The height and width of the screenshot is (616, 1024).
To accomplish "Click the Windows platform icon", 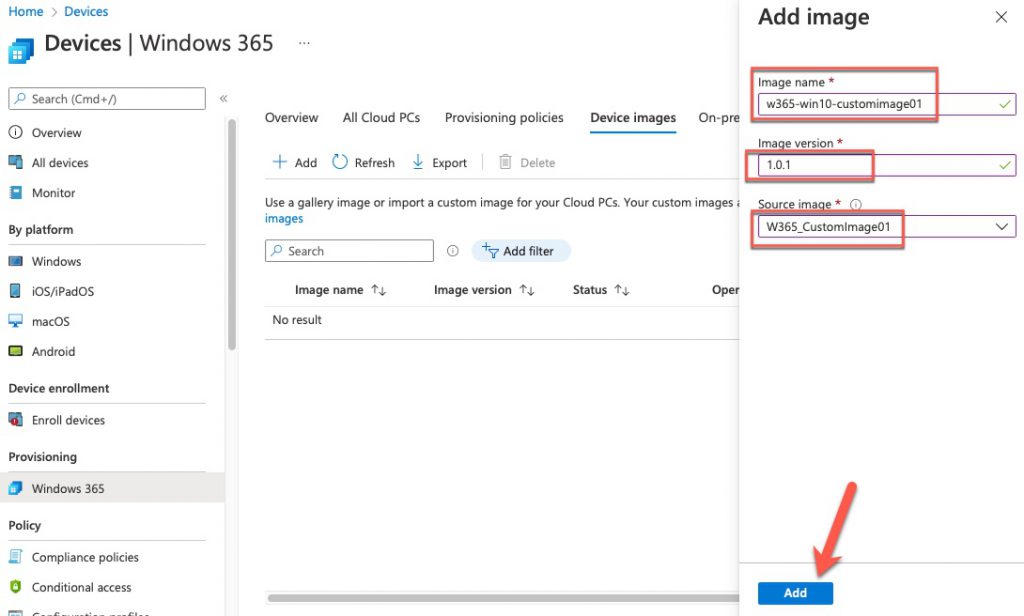I will 15,261.
